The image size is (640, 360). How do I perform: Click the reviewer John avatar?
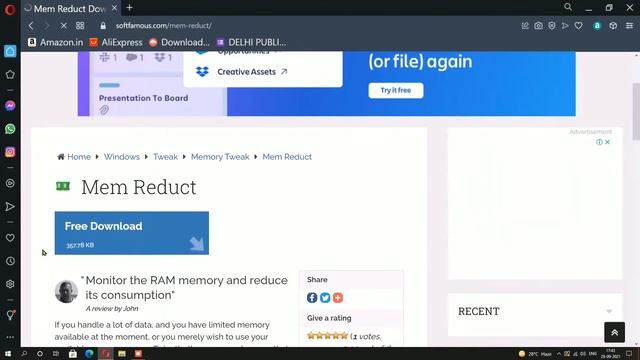[66, 291]
